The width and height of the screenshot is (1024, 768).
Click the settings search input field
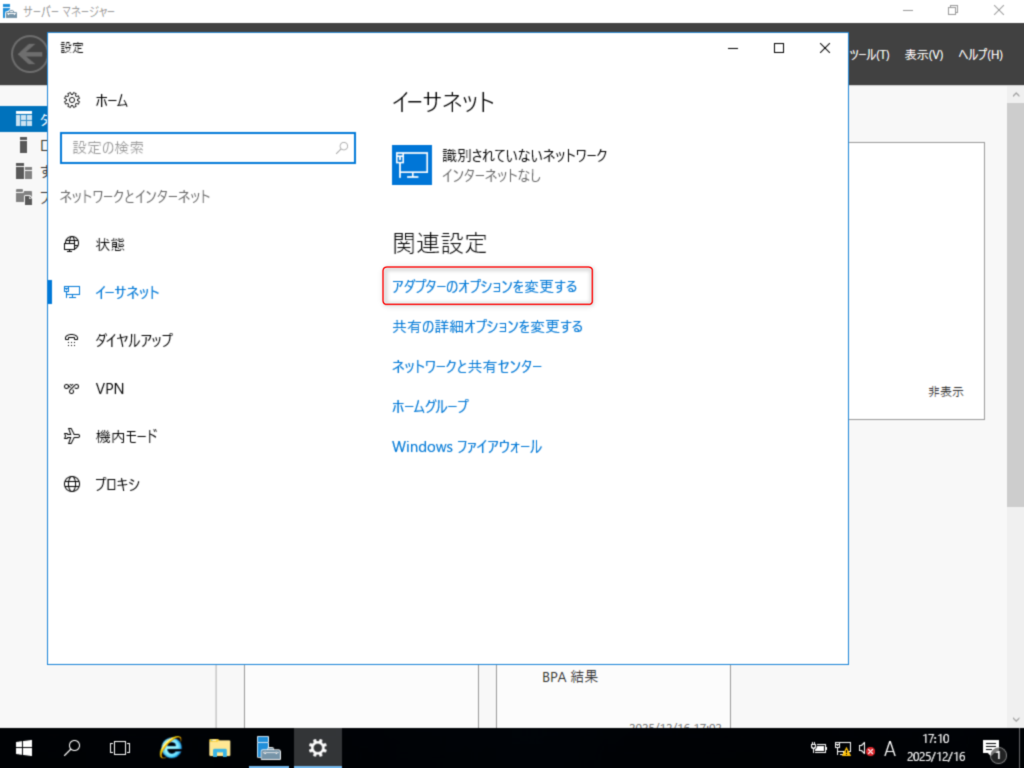click(x=195, y=148)
